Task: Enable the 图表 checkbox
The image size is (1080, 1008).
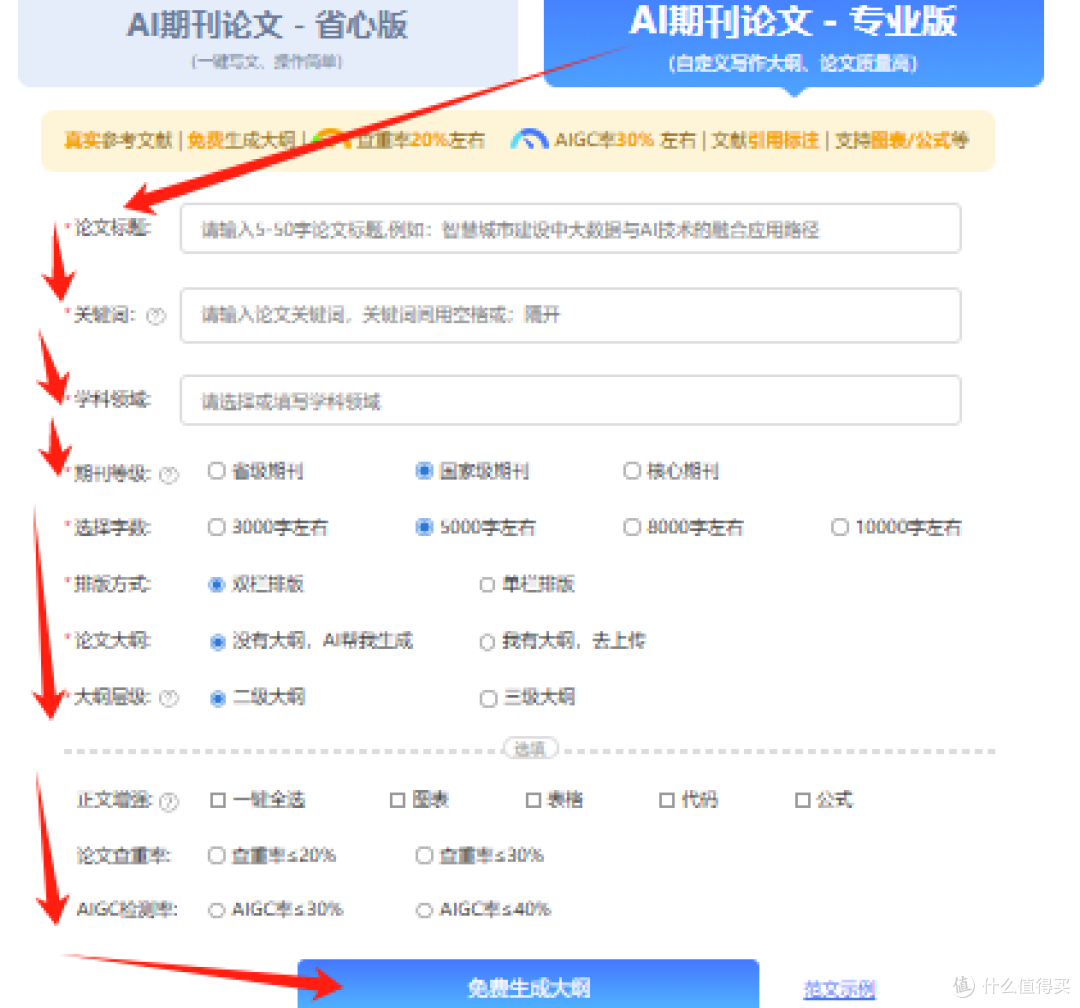Action: tap(397, 800)
